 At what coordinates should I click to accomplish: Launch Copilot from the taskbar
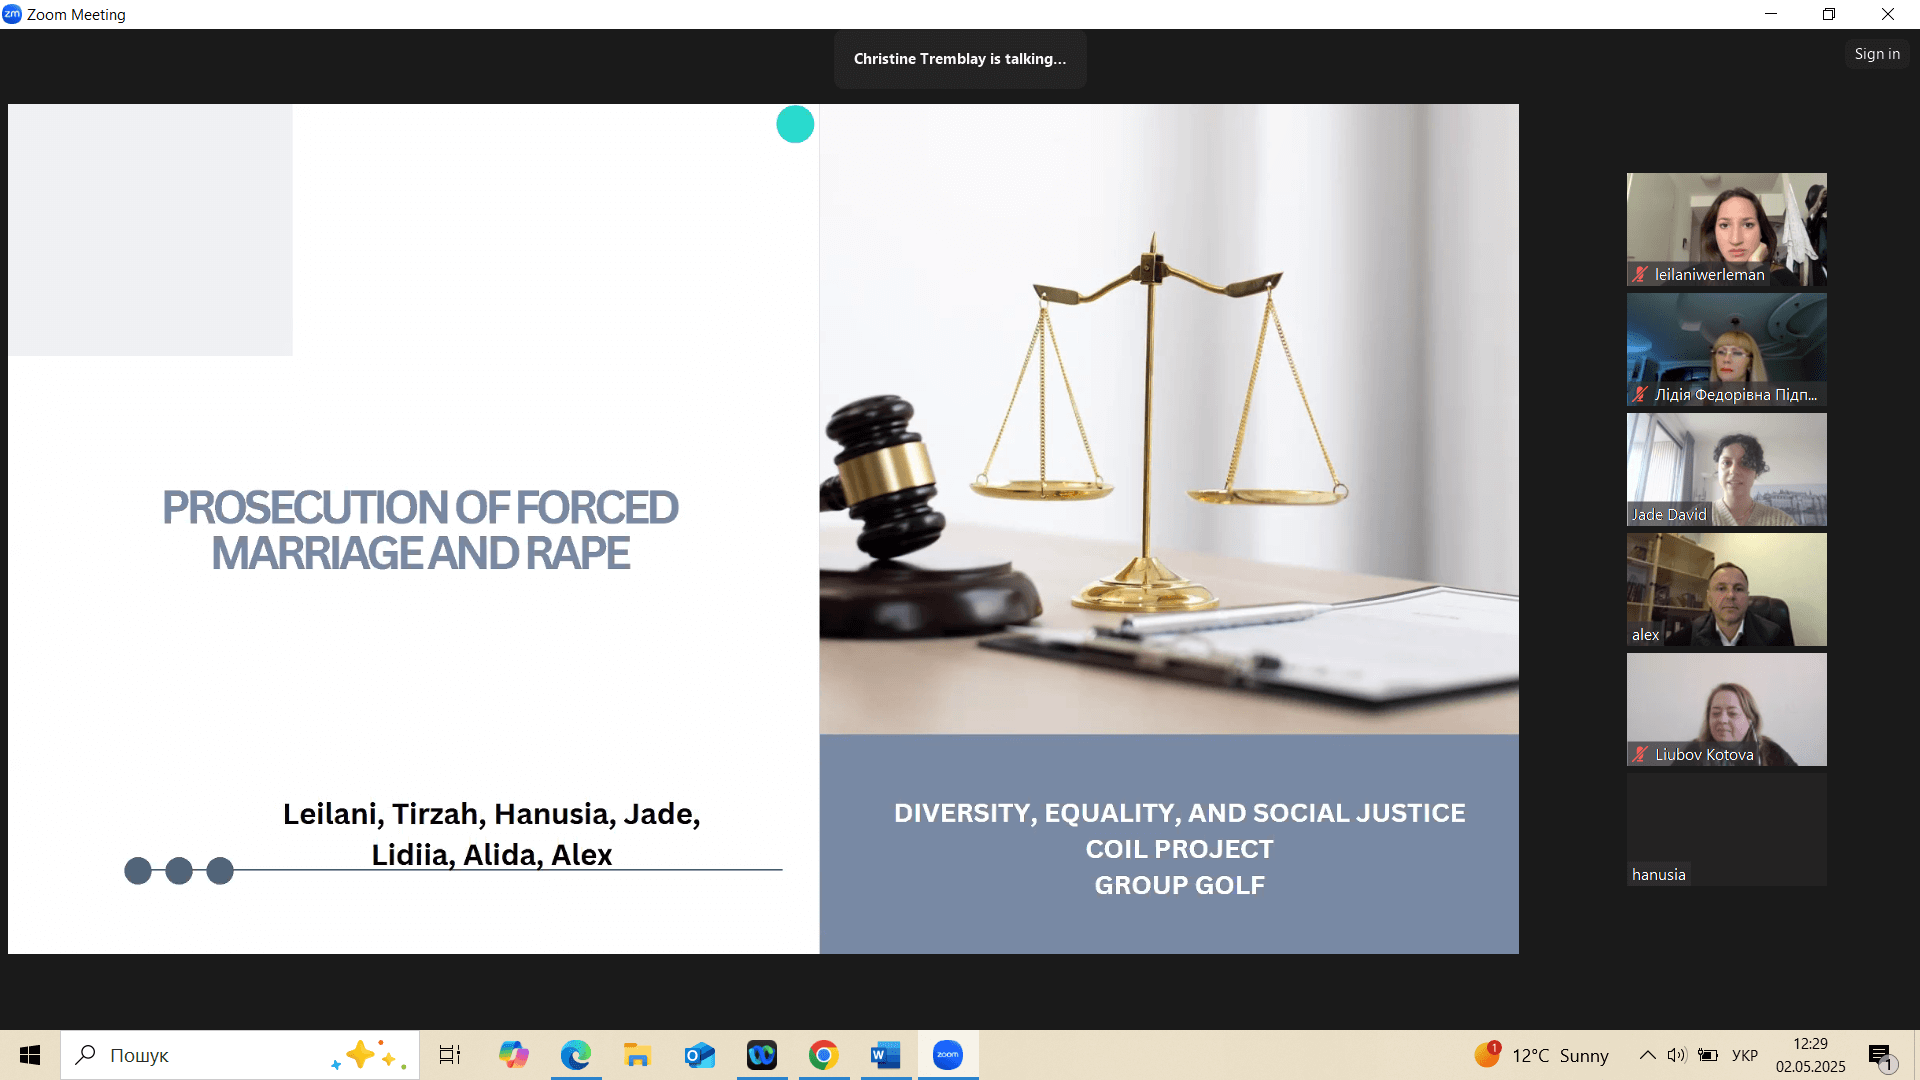point(514,1055)
